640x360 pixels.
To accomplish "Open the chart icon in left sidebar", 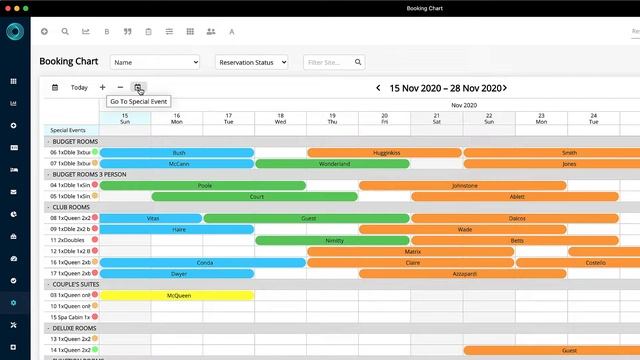I will pyautogui.click(x=13, y=103).
